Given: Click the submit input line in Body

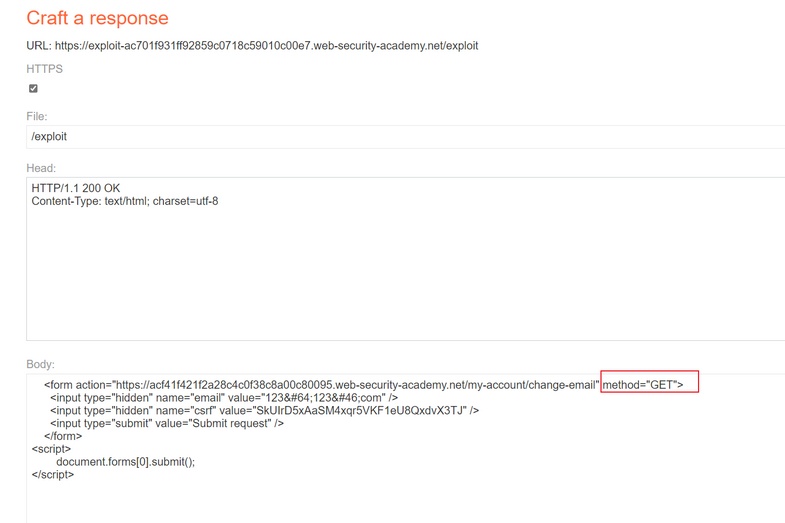Looking at the screenshot, I should [167, 423].
